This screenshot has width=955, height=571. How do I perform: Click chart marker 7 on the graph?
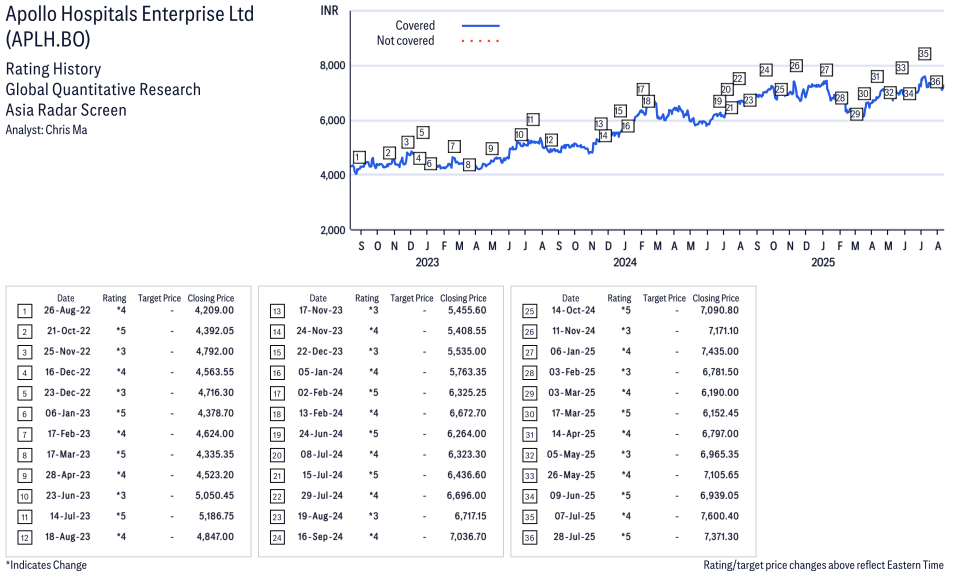tap(453, 146)
